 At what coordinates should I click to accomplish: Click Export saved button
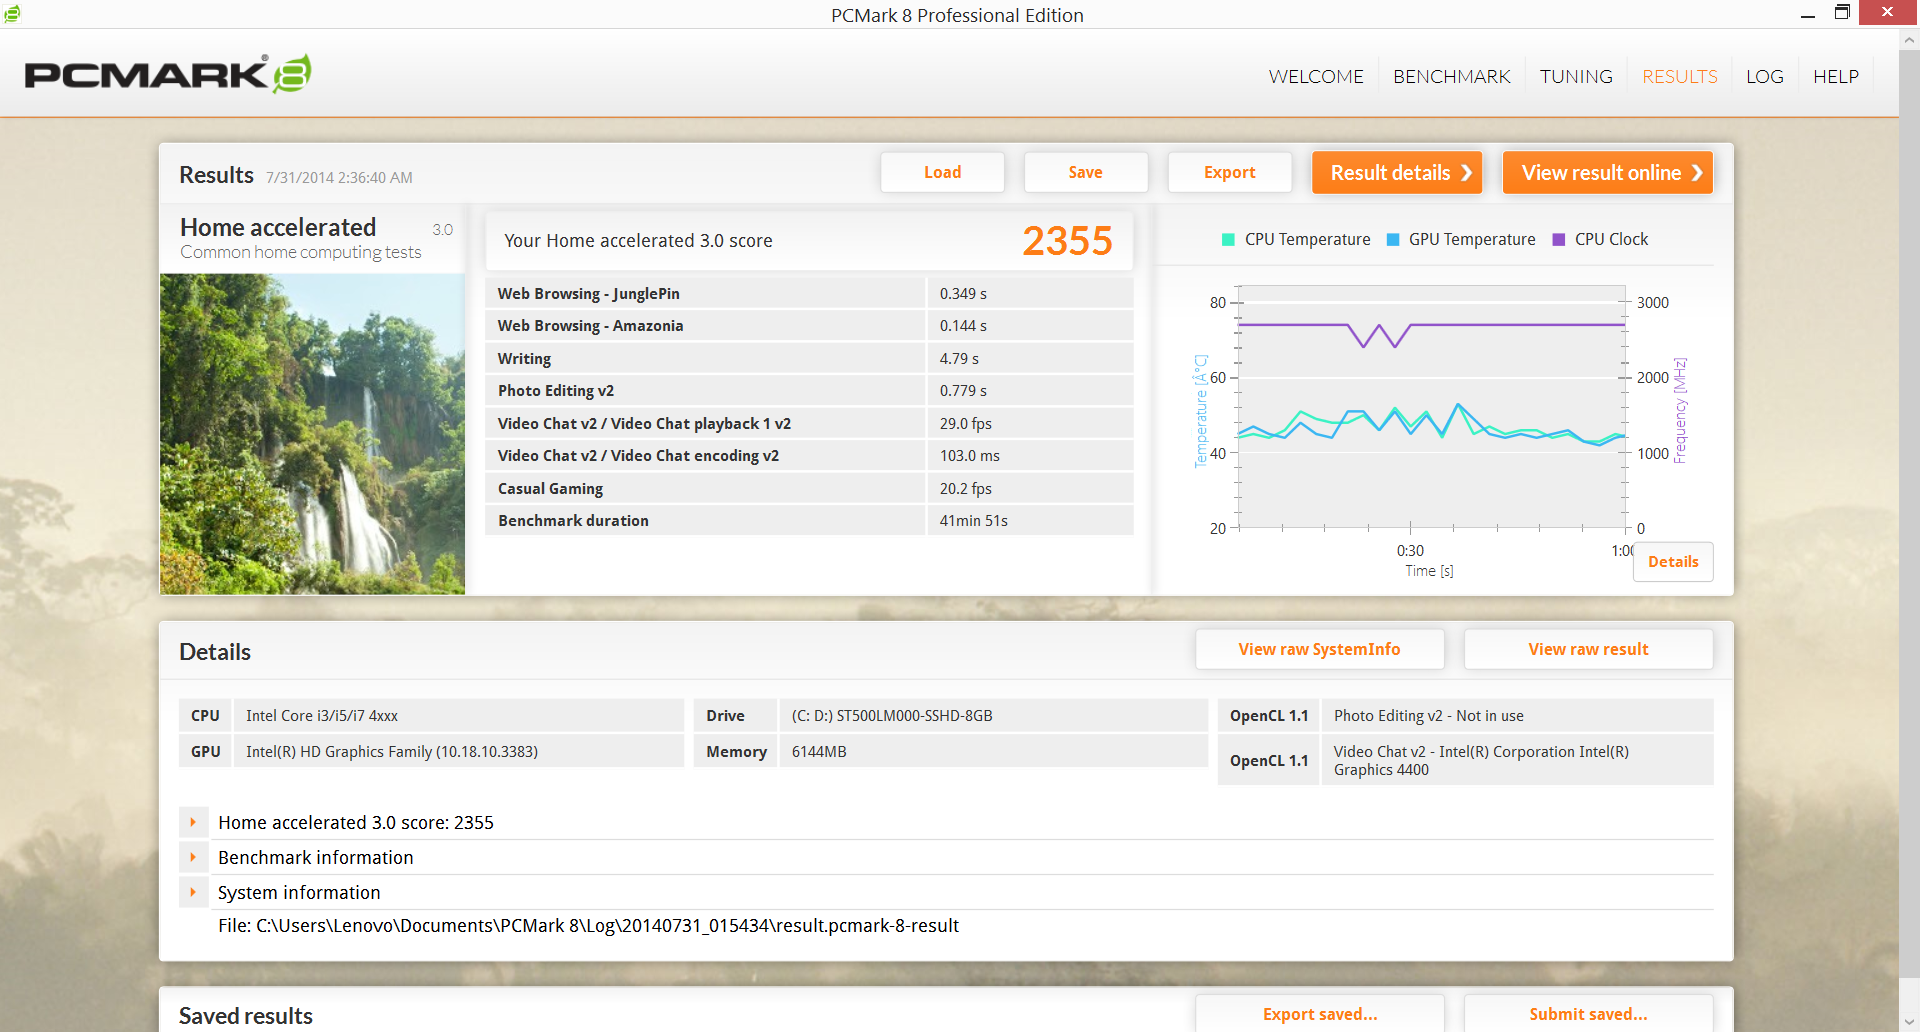tap(1319, 1014)
